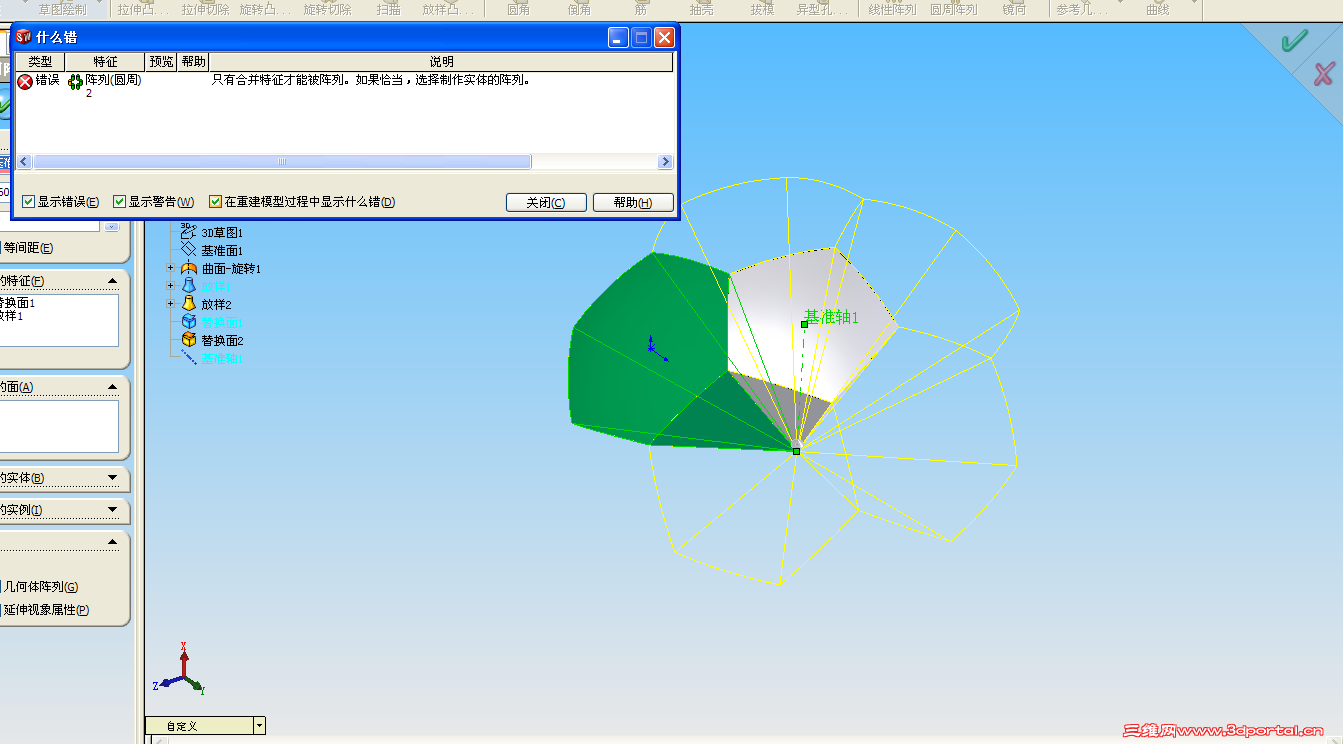Click the 替换面2 replace face icon

pyautogui.click(x=189, y=340)
